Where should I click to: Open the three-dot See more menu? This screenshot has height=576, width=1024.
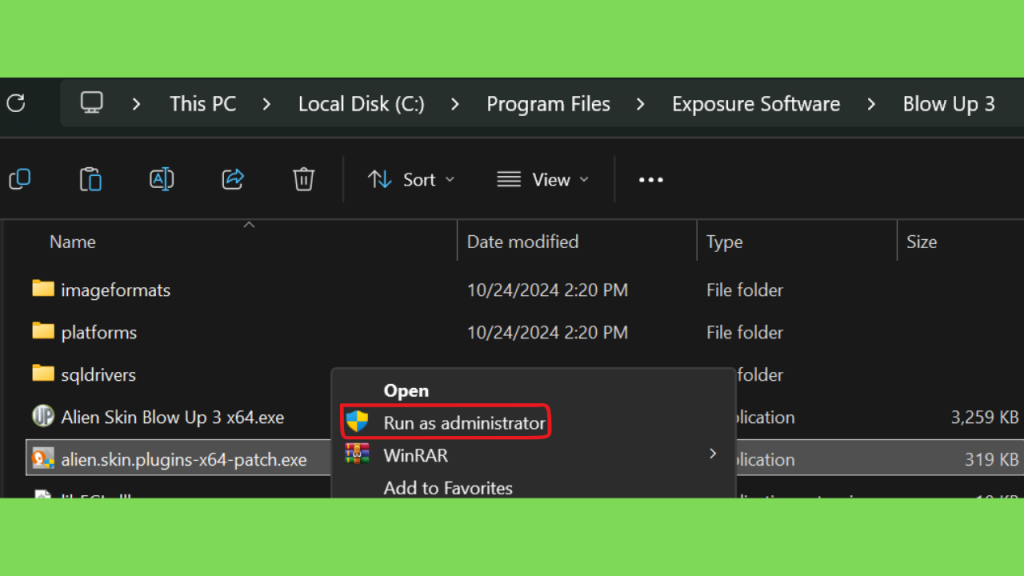pyautogui.click(x=650, y=180)
